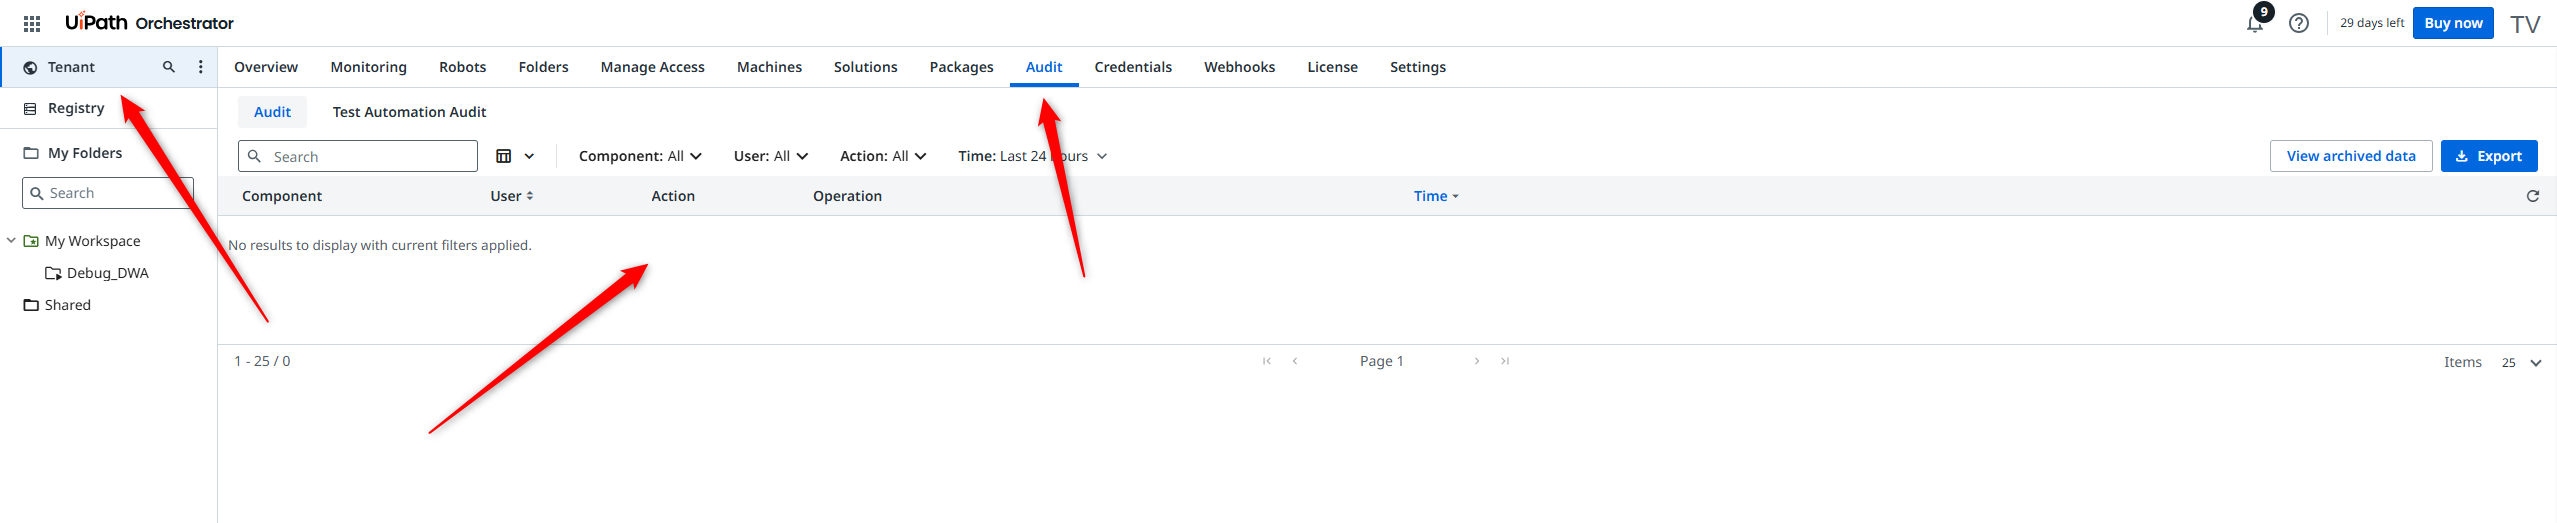Click the Action column header

coord(673,196)
